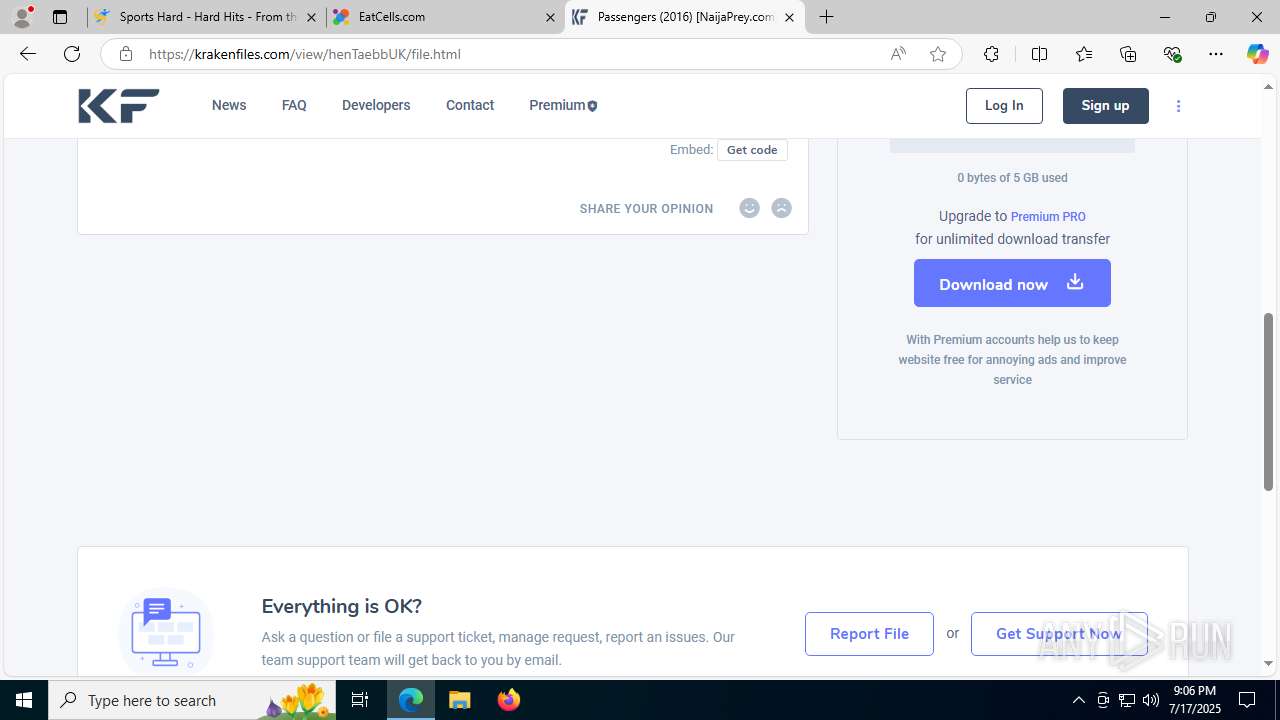Open the tab actions menu icon

click(x=60, y=17)
